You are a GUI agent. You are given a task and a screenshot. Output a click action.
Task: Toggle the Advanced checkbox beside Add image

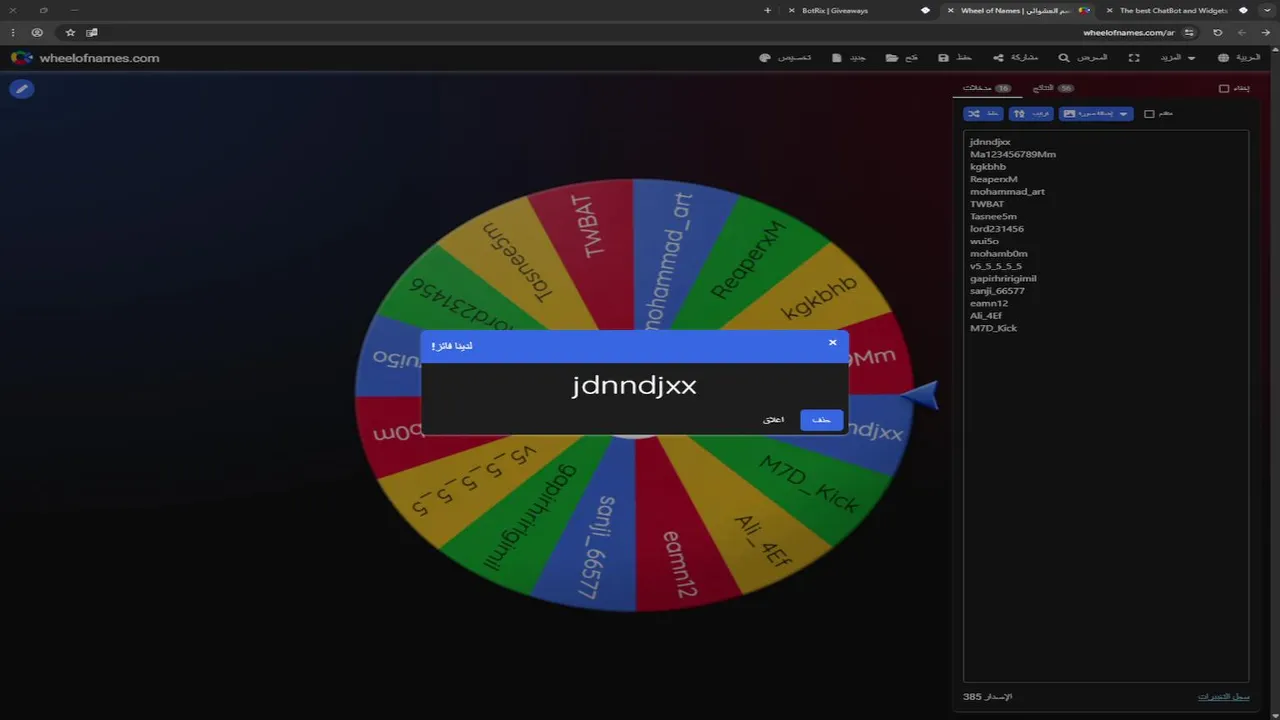click(1149, 114)
